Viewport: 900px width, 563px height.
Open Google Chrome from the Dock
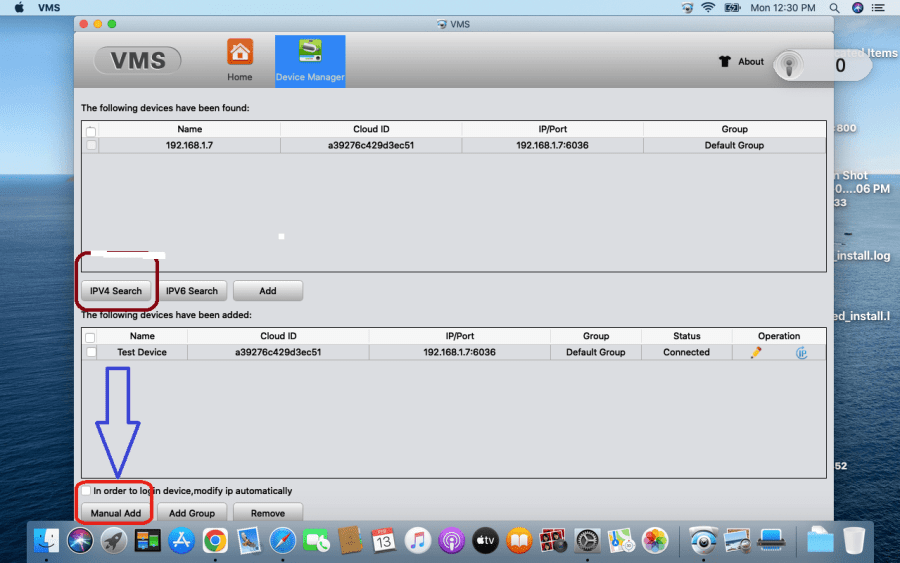point(215,541)
